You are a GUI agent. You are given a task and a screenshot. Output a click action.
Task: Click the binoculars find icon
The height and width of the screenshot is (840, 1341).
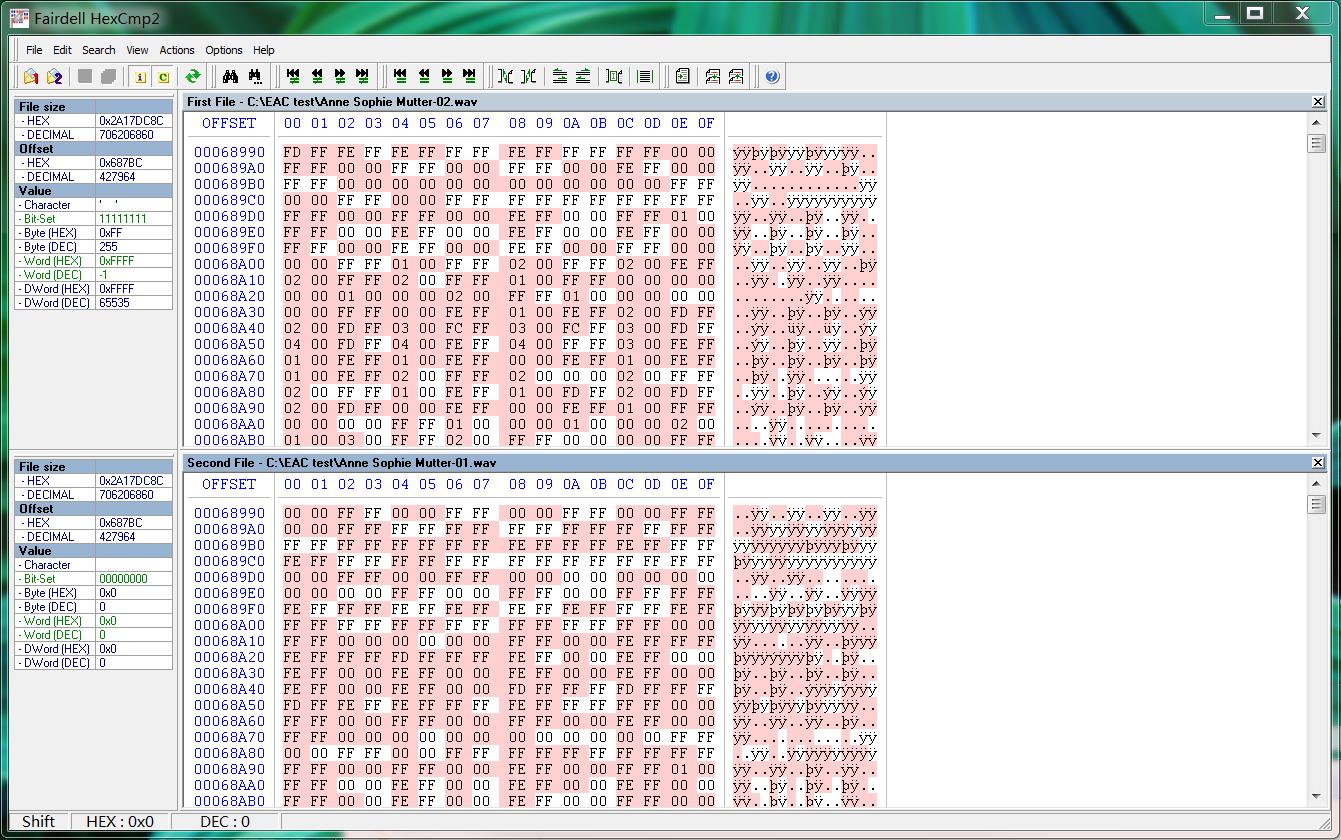(231, 77)
